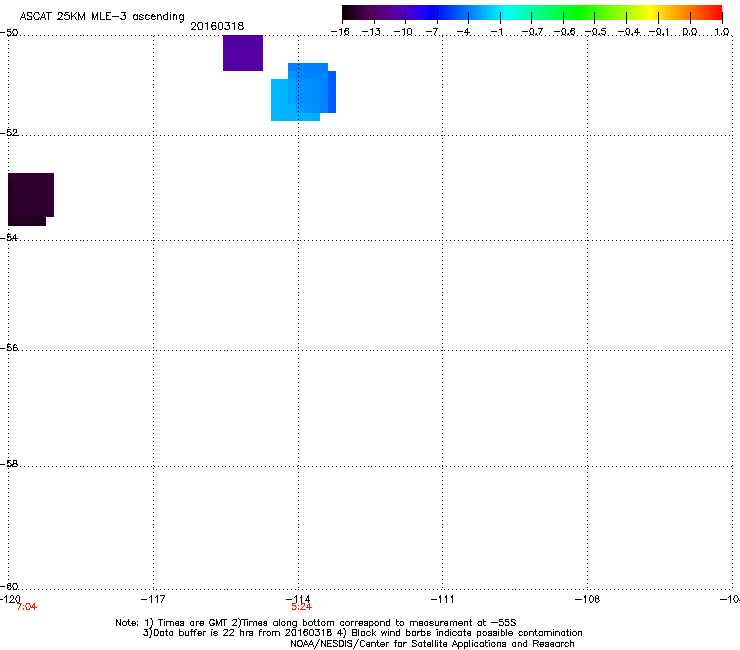Click the longitude label -108
740x650 pixels.
587,599
